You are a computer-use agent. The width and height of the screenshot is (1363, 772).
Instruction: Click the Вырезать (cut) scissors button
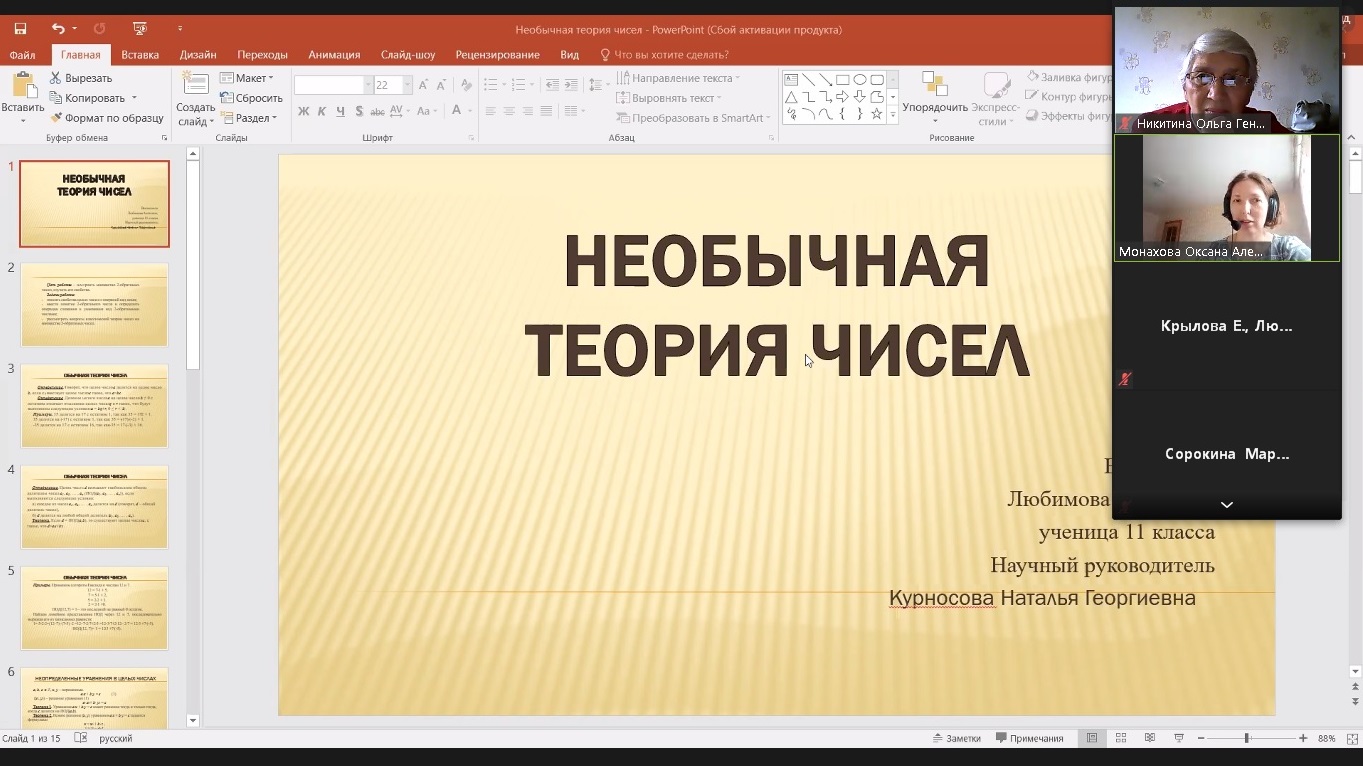(82, 78)
